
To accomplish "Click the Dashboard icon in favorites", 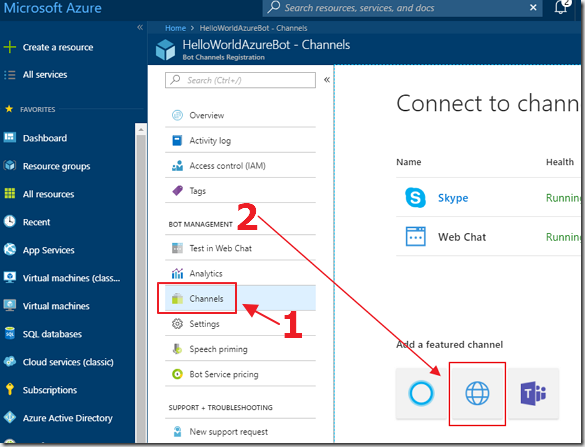I will pyautogui.click(x=10, y=138).
